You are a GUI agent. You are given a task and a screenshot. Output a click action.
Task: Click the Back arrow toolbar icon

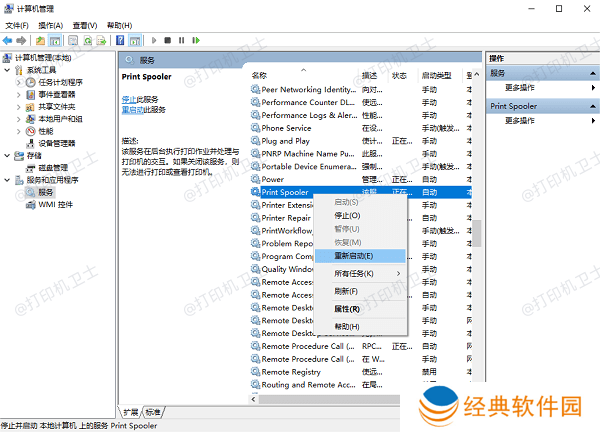[8, 40]
